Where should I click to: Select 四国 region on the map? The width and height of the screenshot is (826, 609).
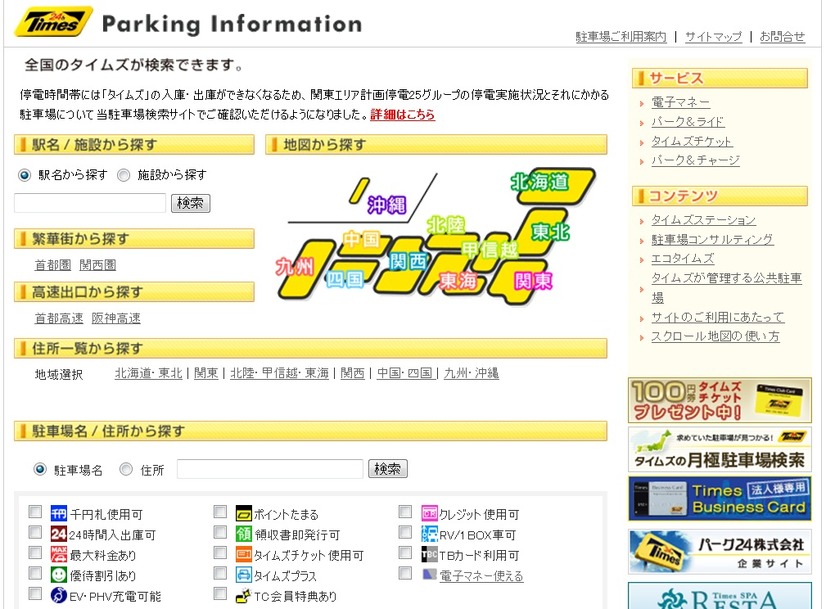pos(345,279)
